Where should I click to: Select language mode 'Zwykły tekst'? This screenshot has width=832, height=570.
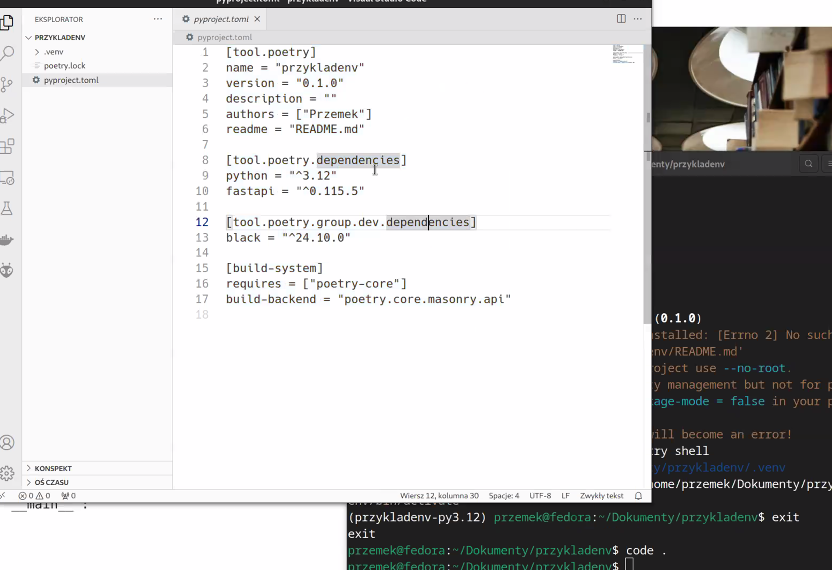coord(602,496)
